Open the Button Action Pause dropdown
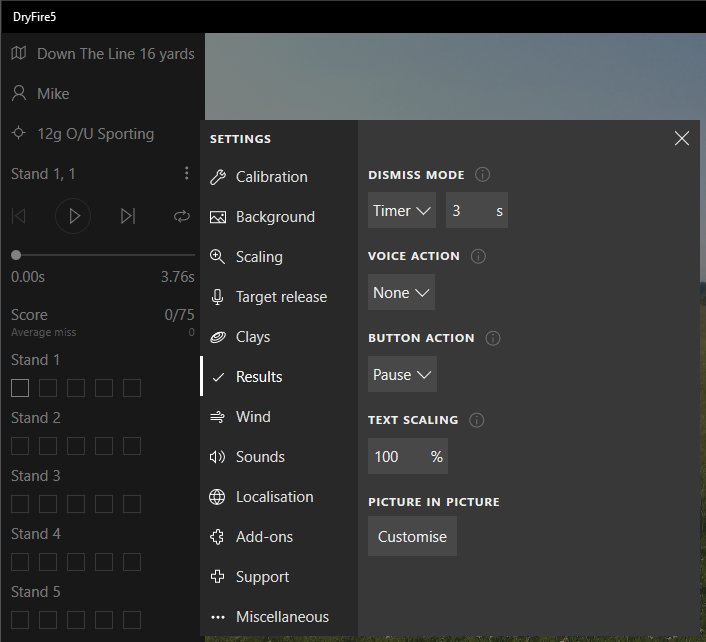 (x=402, y=375)
